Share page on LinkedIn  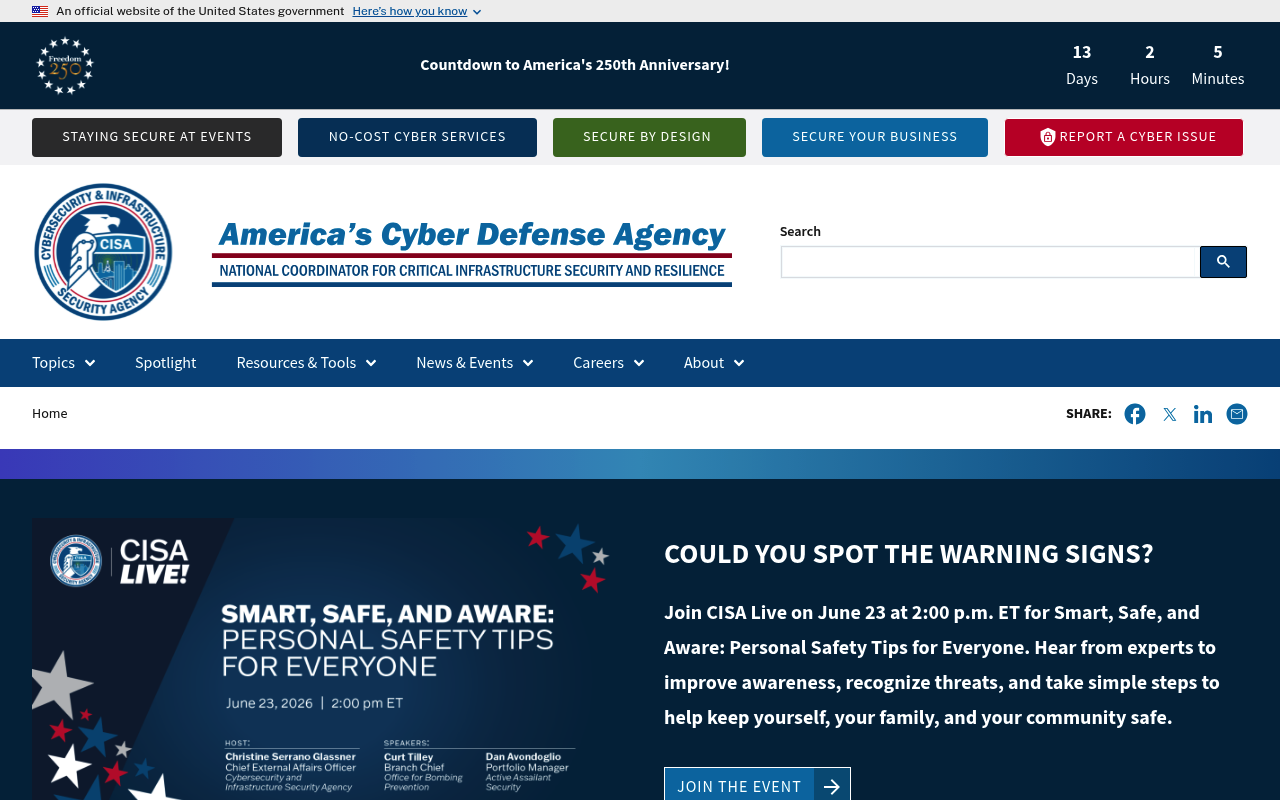[1203, 414]
